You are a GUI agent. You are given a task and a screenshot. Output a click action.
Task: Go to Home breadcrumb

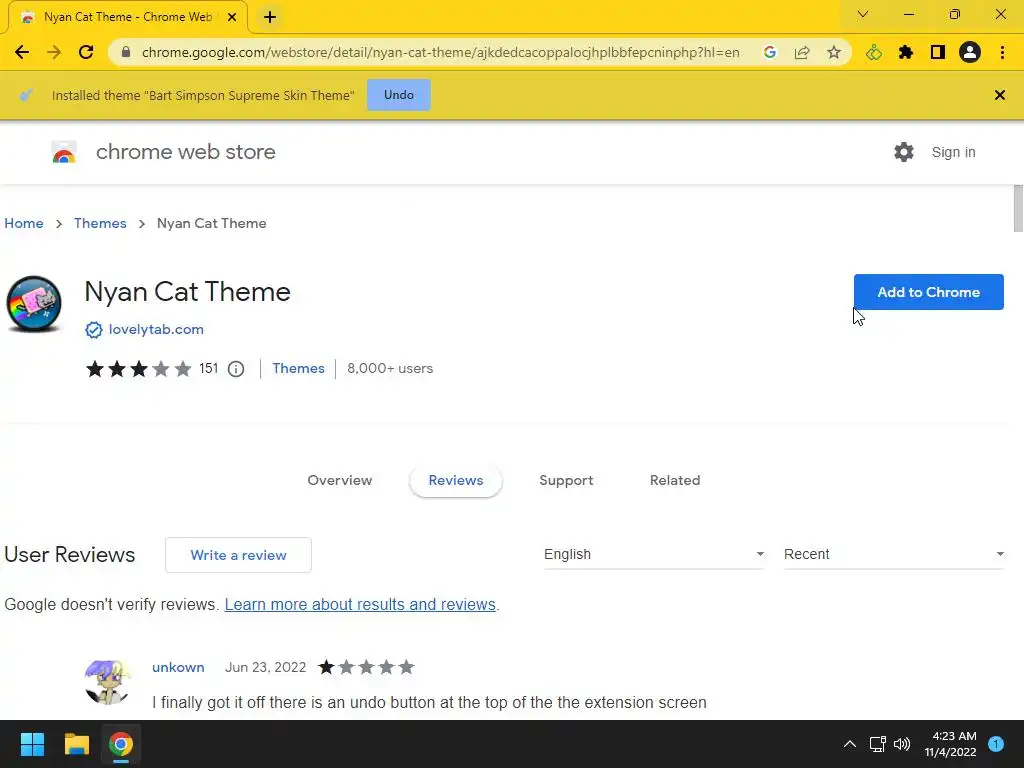24,223
